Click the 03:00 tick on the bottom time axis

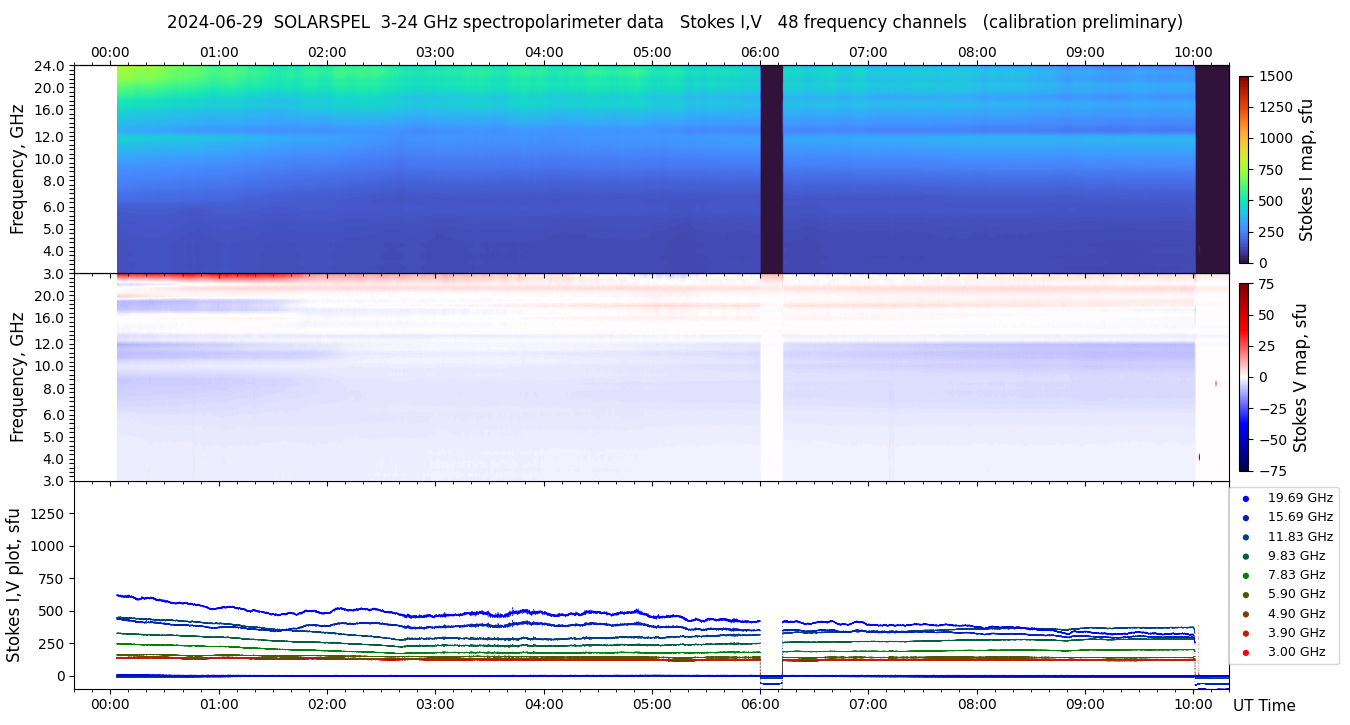point(435,690)
